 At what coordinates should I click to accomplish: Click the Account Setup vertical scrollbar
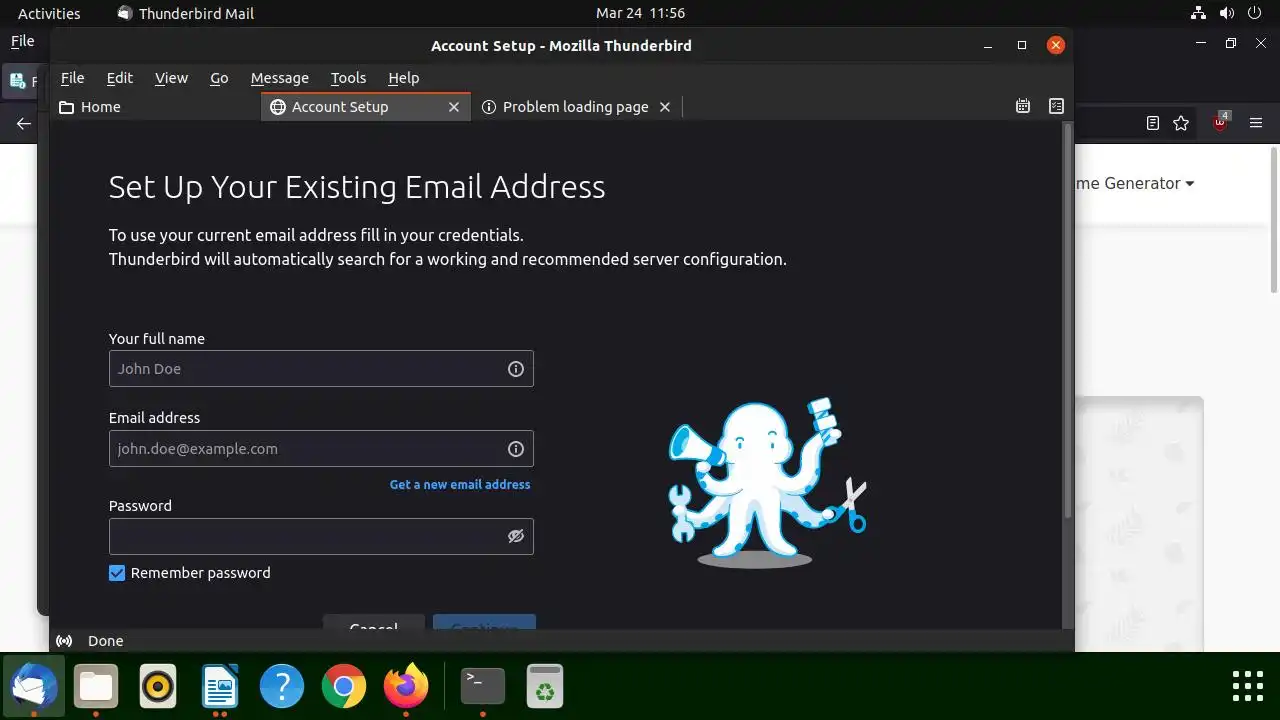[x=1067, y=320]
